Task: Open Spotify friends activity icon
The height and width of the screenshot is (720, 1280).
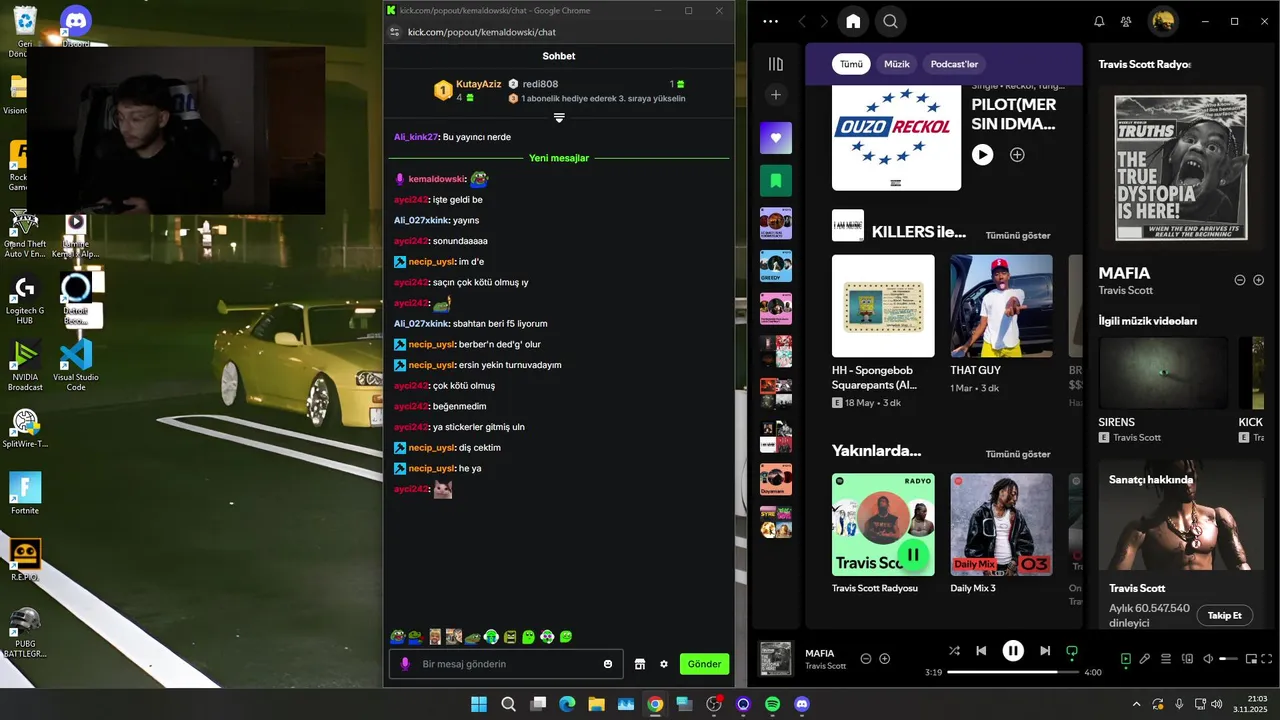Action: tap(1127, 21)
